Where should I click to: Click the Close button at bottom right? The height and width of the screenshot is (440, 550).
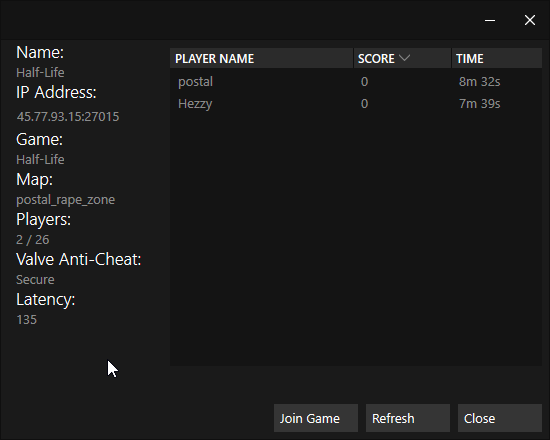tap(500, 418)
